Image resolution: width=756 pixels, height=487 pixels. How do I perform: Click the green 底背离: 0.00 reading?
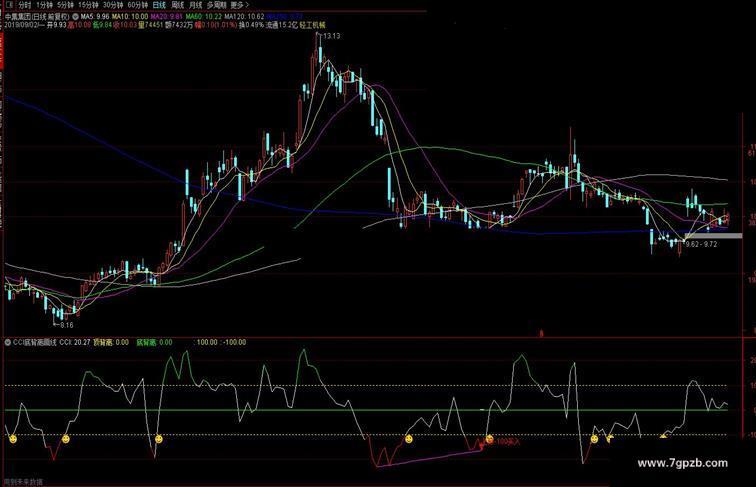(154, 342)
